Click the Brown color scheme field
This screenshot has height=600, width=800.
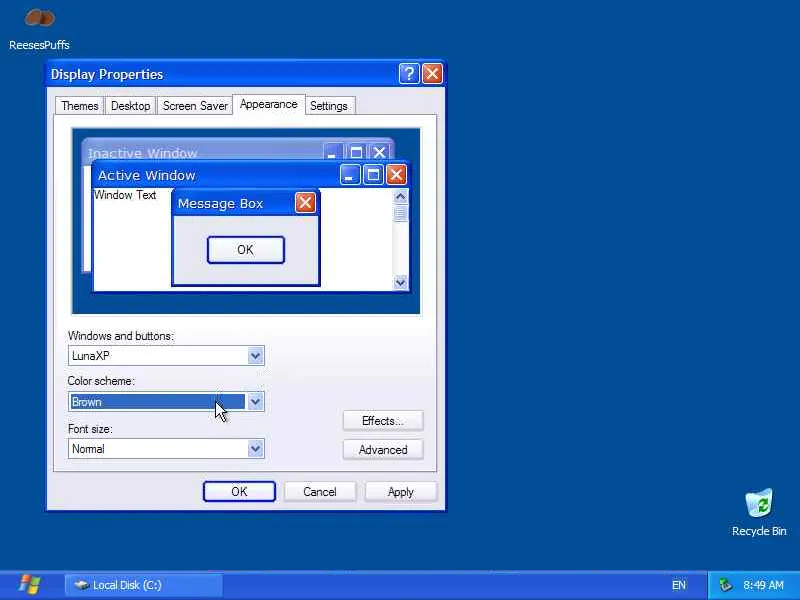point(166,402)
